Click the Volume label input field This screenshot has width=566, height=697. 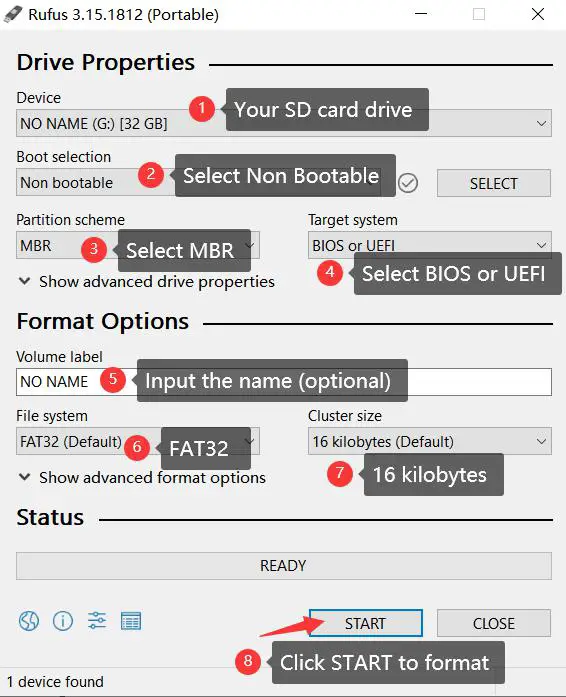coord(284,382)
